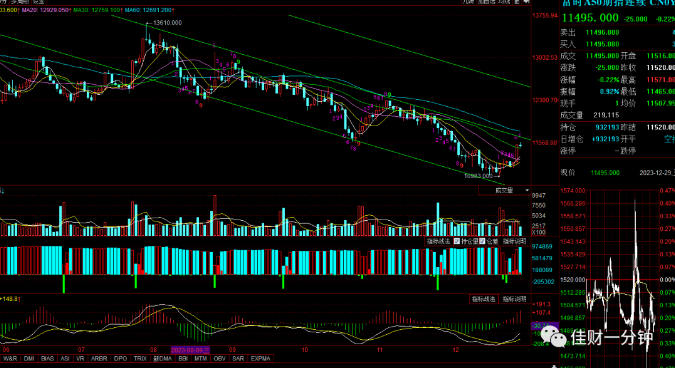Screen dimensions: 675x368
Task: Select the EXPMA indicator tab
Action: (260, 358)
